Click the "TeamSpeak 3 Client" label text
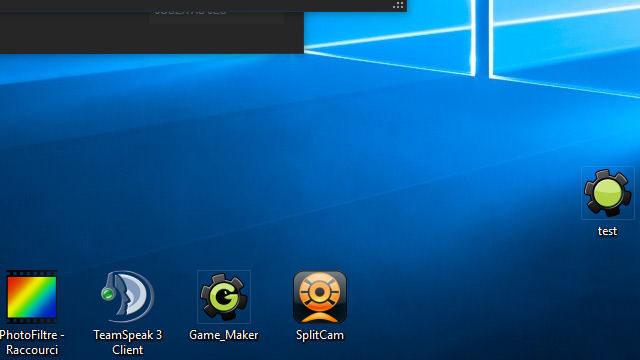640x360 pixels. pyautogui.click(x=128, y=342)
